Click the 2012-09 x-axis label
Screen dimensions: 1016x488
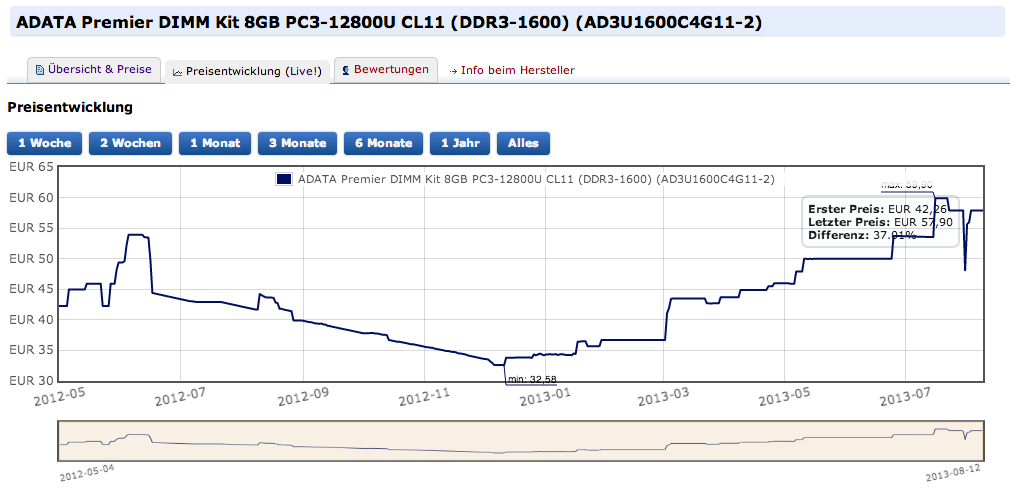(x=304, y=397)
